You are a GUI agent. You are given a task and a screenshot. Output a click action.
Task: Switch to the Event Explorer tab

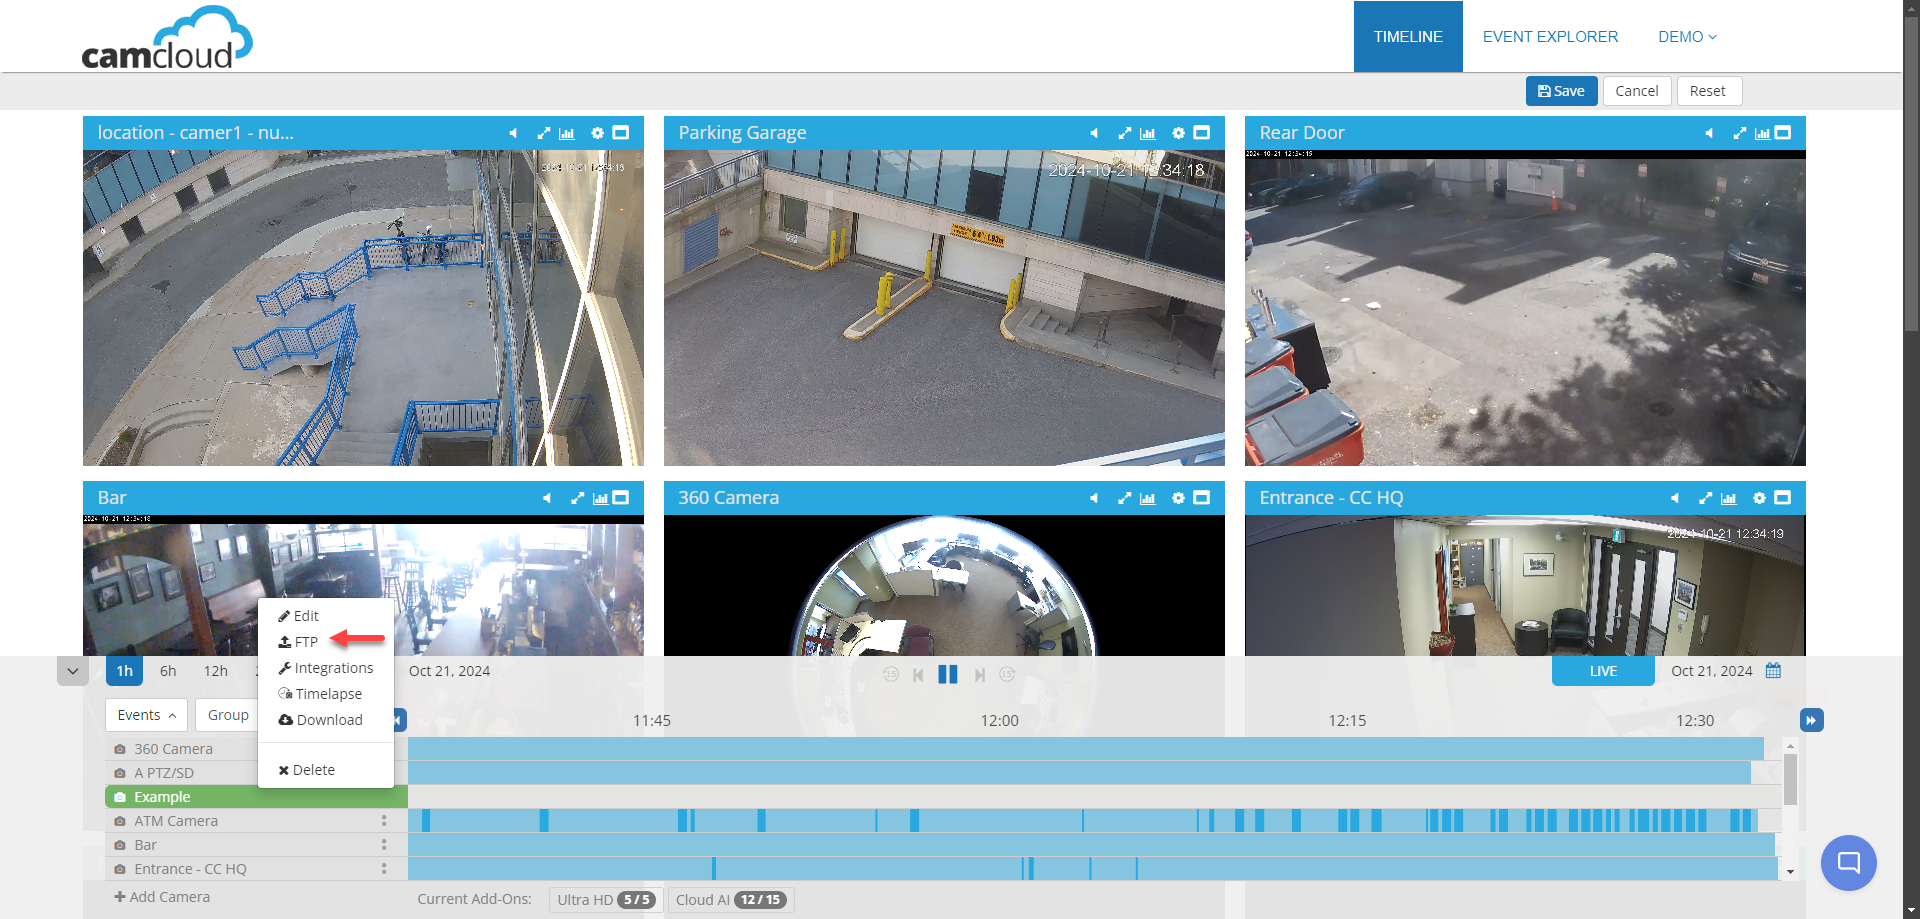click(1549, 37)
